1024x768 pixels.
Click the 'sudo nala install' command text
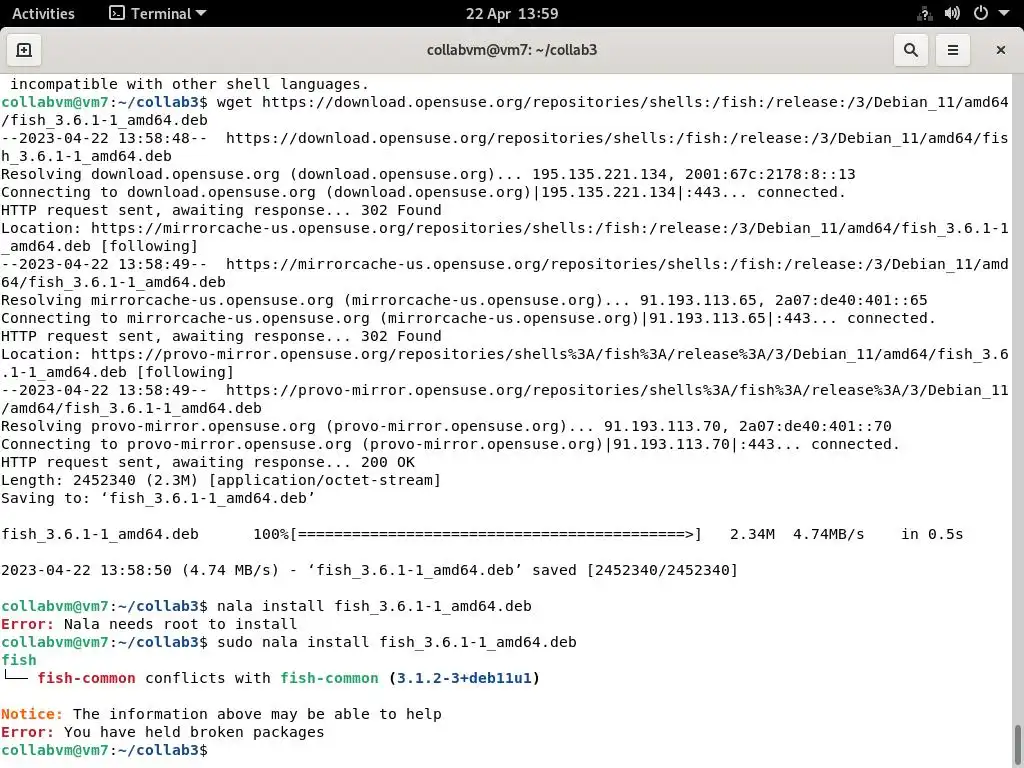(396, 642)
